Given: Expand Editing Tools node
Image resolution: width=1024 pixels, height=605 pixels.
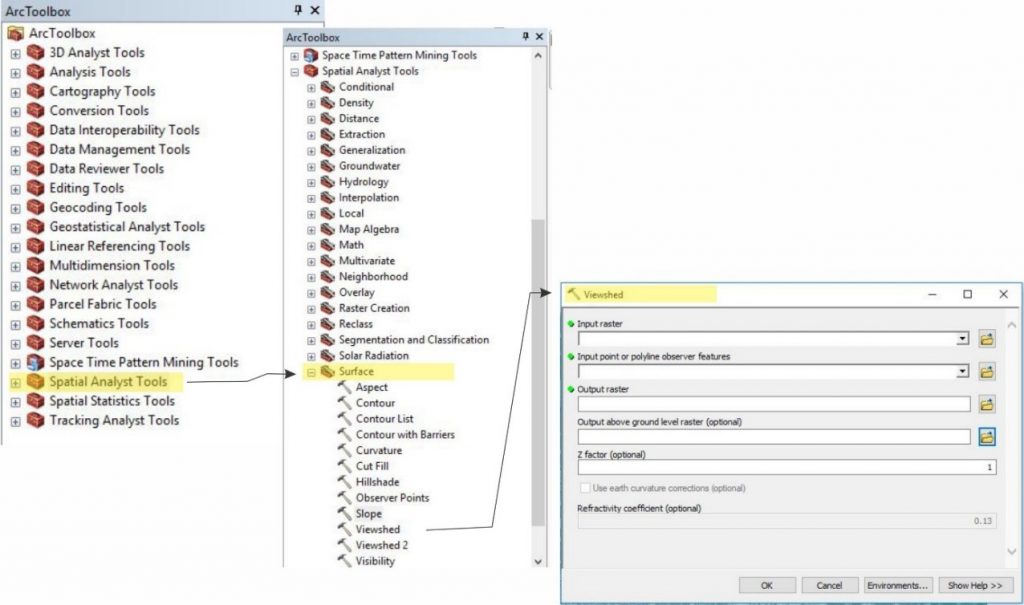Looking at the screenshot, I should click(16, 189).
